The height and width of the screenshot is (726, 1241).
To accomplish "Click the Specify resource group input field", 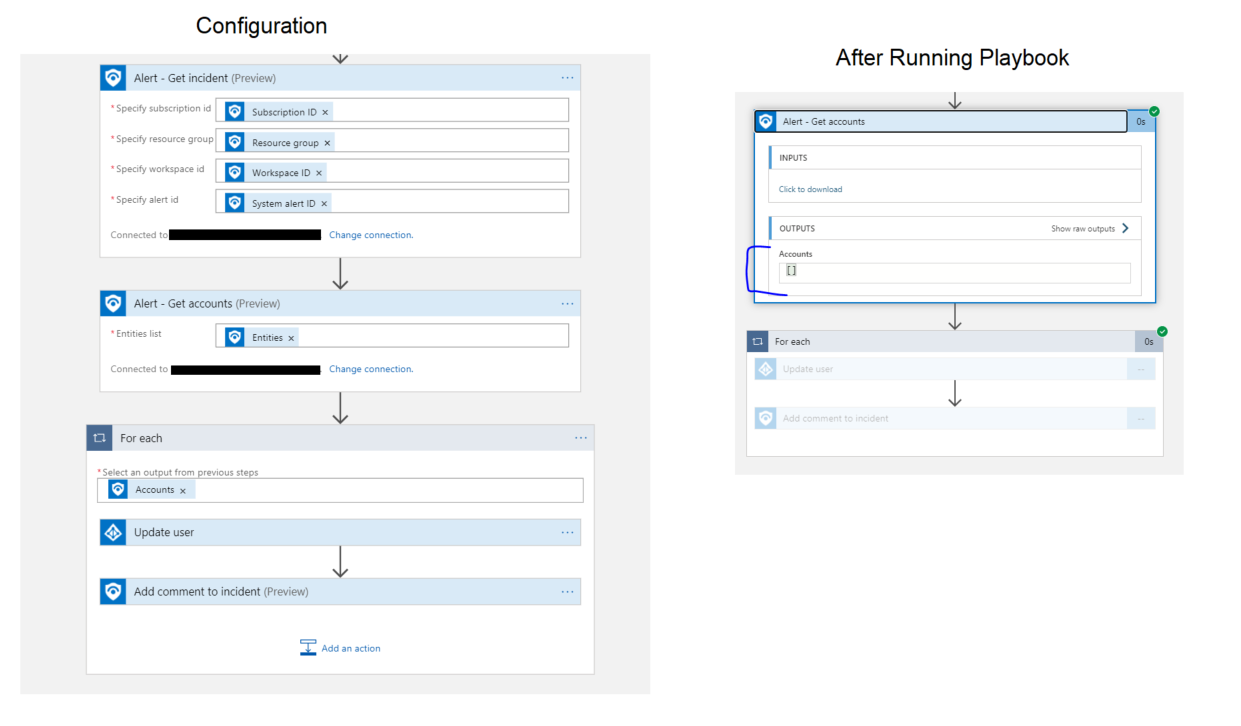I will click(x=450, y=141).
